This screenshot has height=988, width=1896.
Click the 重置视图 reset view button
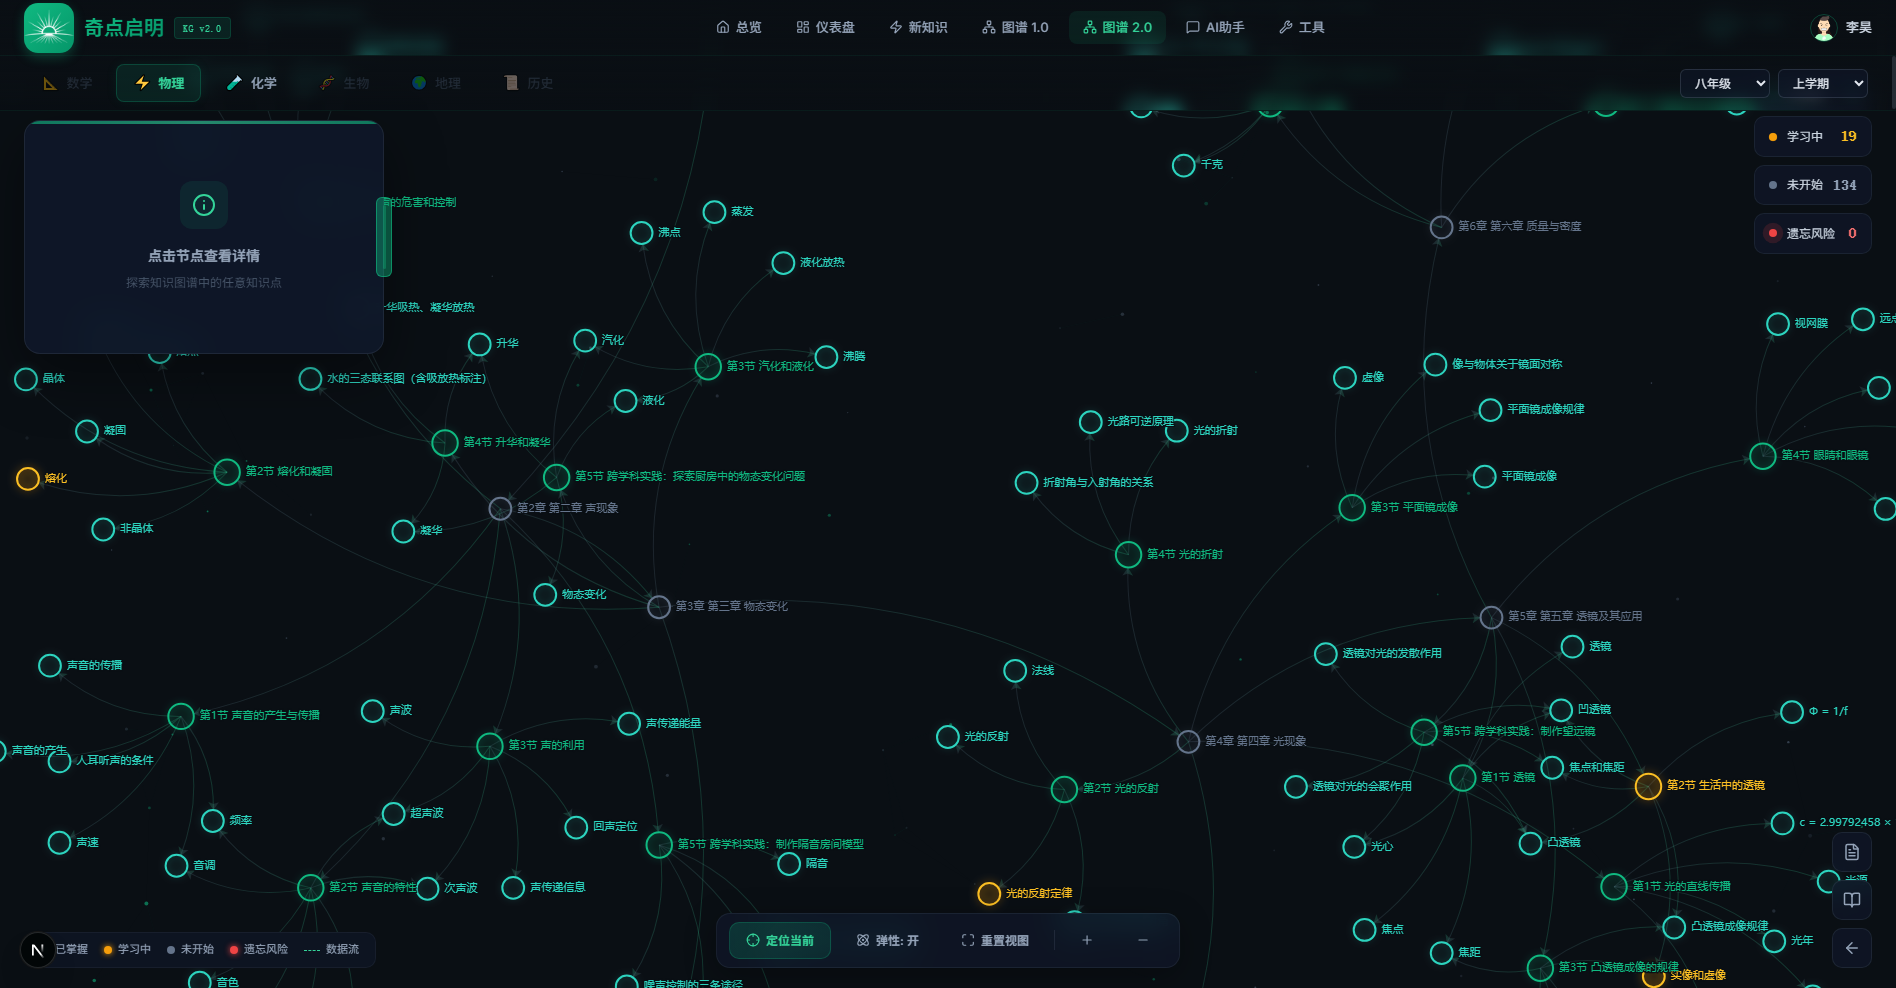[x=994, y=940]
